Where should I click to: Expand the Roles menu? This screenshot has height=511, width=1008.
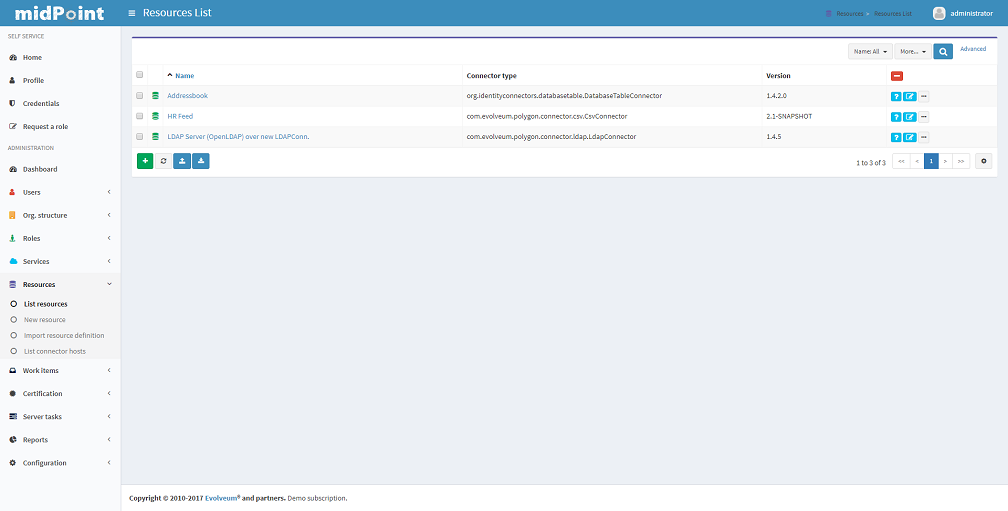pos(60,238)
